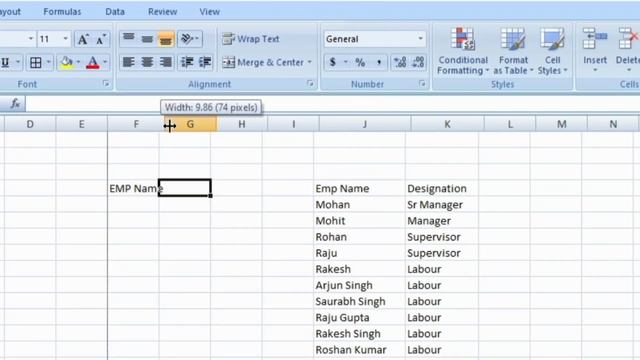640x360 pixels.
Task: Open Fill Color dropdown arrow
Action: 78,62
